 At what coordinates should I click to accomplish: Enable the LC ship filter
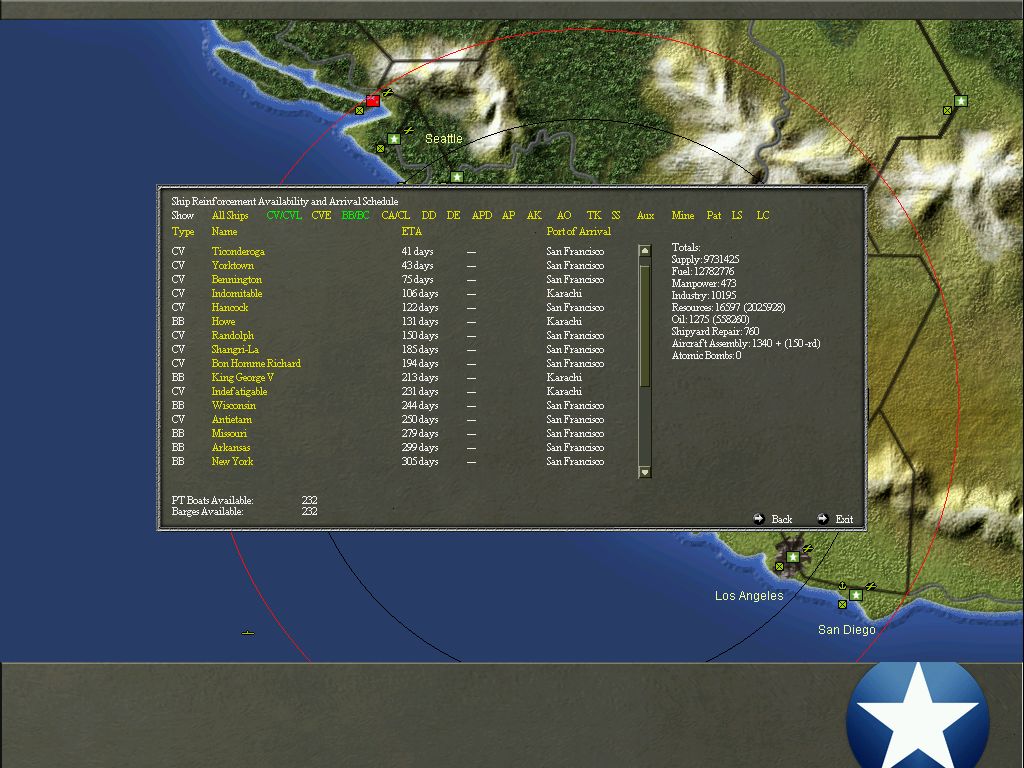[763, 216]
